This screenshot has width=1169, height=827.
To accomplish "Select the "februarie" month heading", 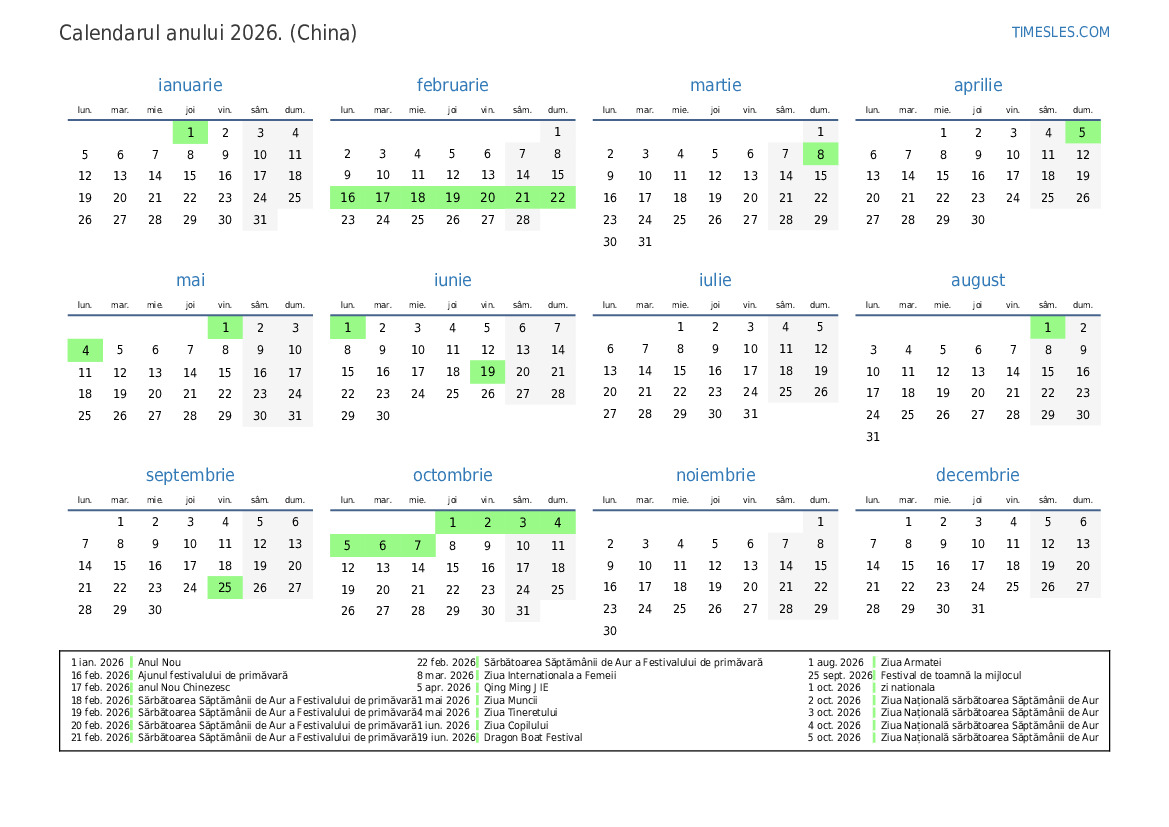I will [453, 85].
